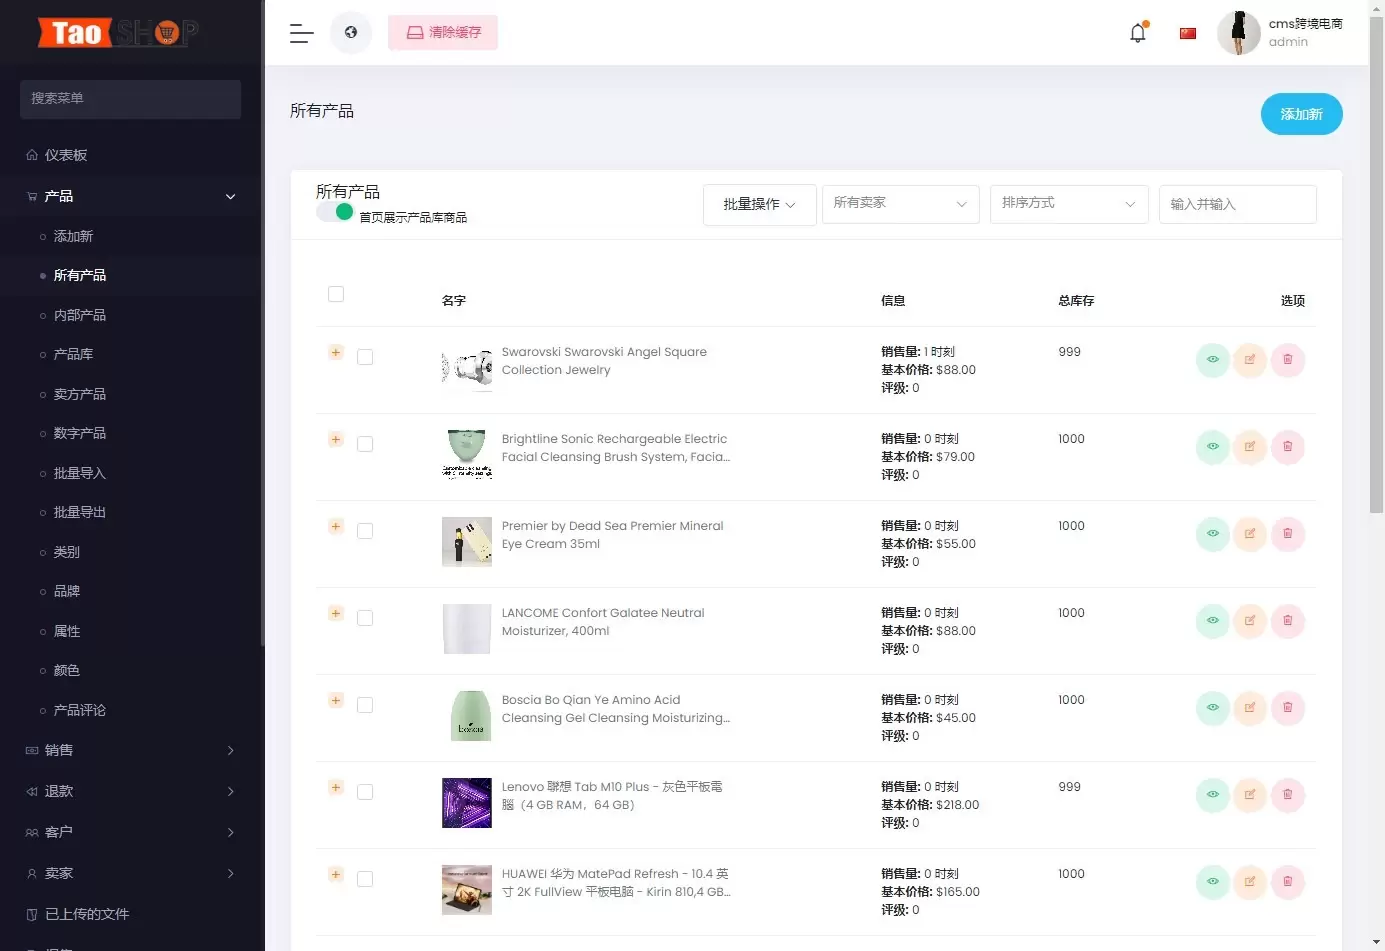Viewport: 1385px width, 951px height.
Task: Open the 所有卖家 seller dropdown
Action: tap(900, 204)
